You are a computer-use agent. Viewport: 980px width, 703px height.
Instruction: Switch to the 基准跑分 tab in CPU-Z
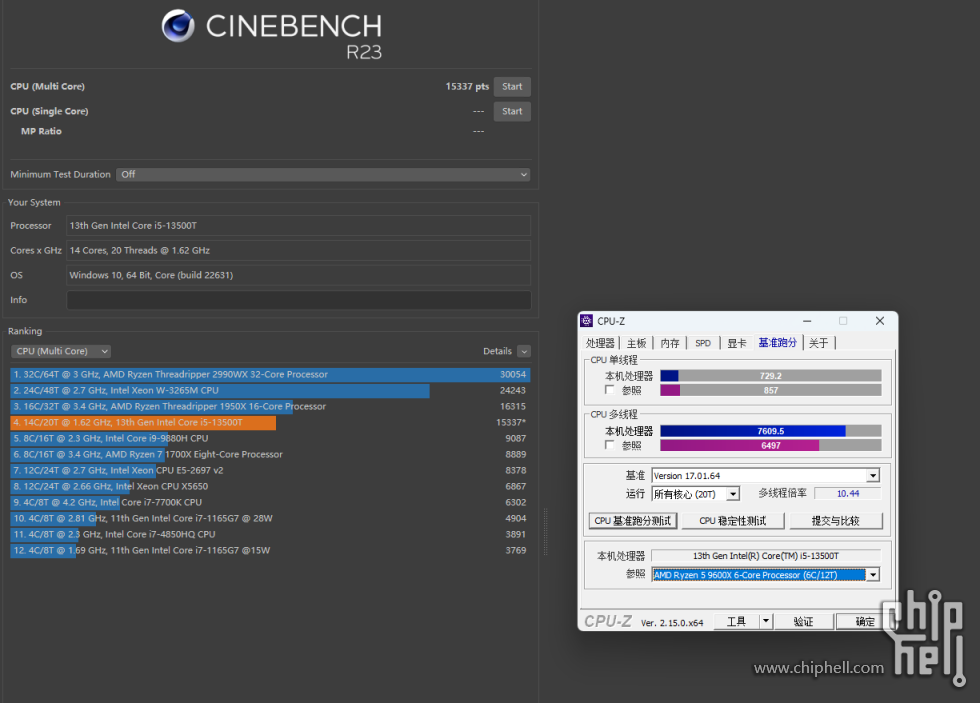point(778,342)
